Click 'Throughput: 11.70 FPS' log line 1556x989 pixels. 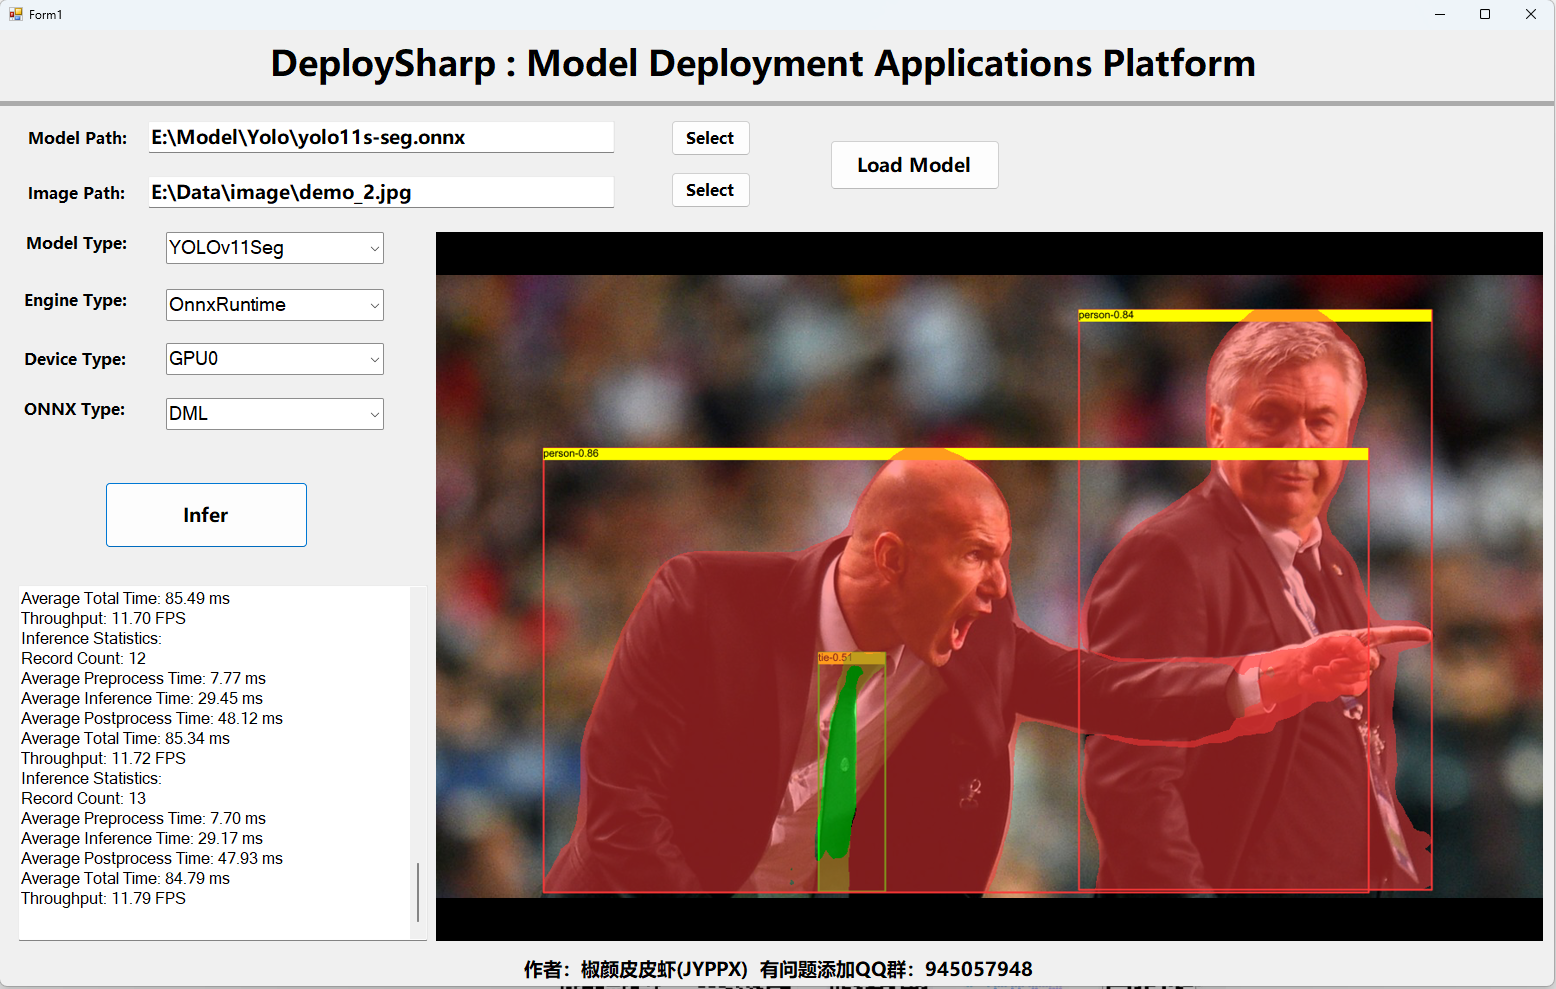click(x=104, y=618)
